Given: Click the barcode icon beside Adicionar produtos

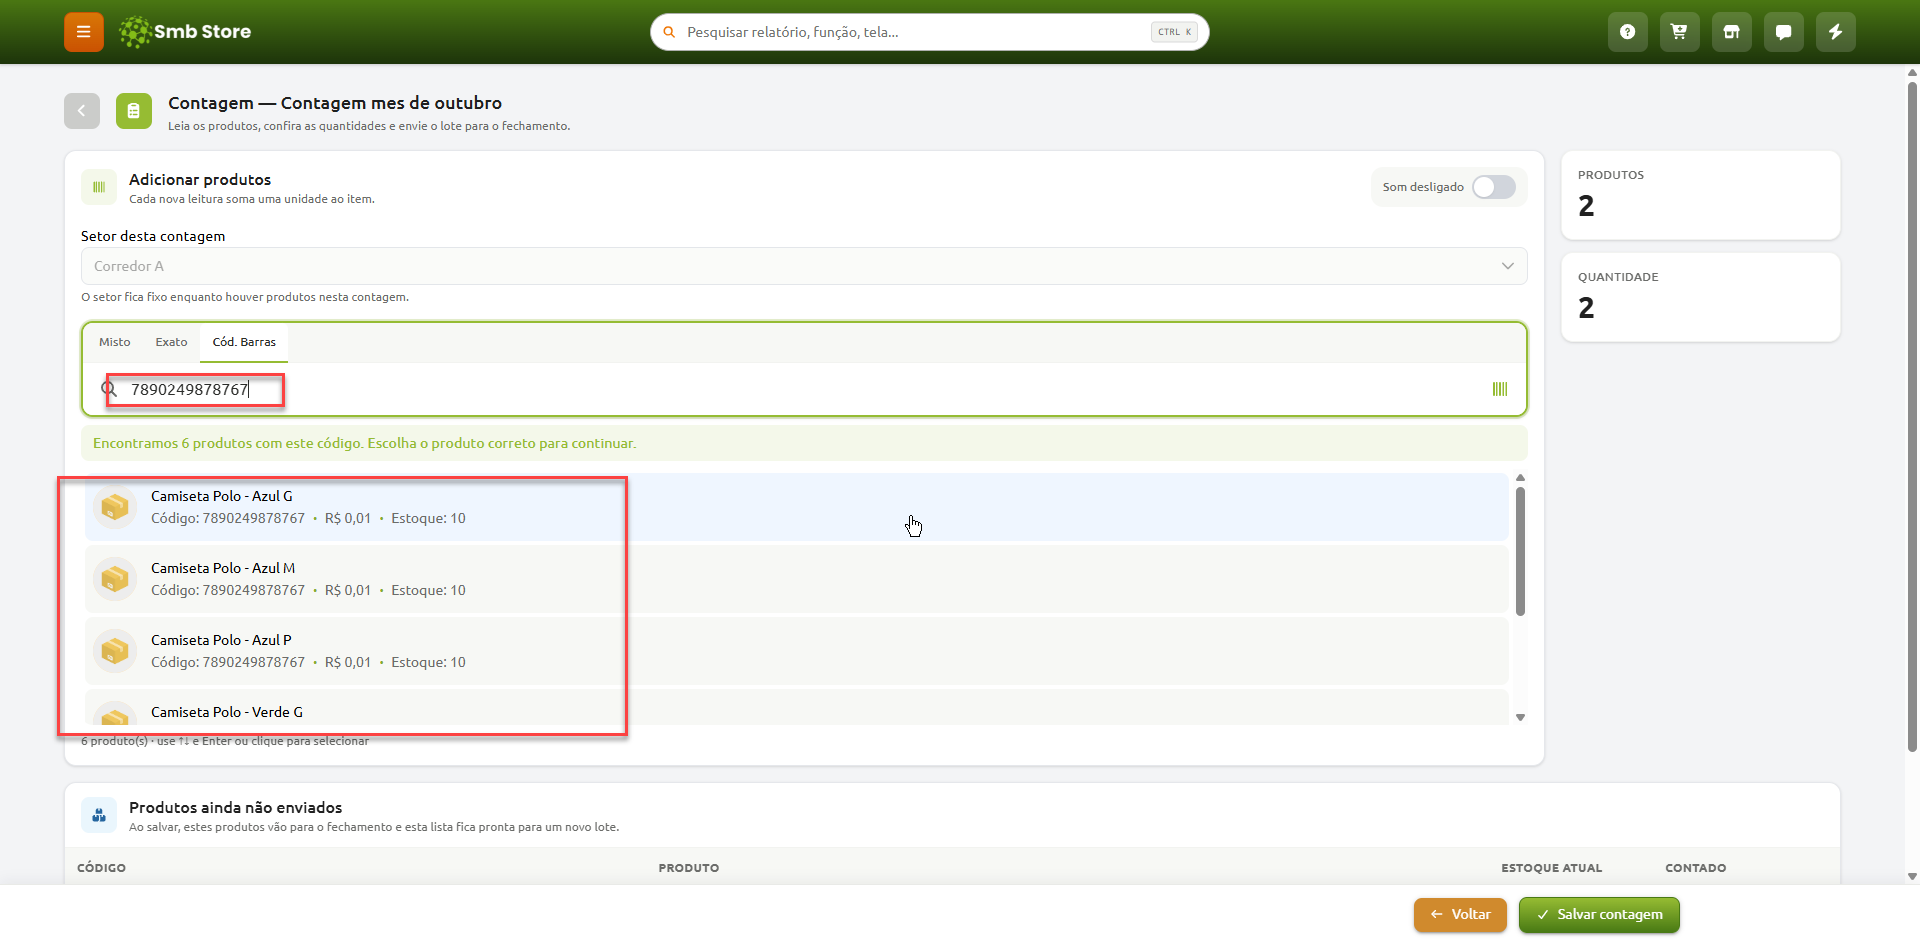Looking at the screenshot, I should click(x=99, y=187).
